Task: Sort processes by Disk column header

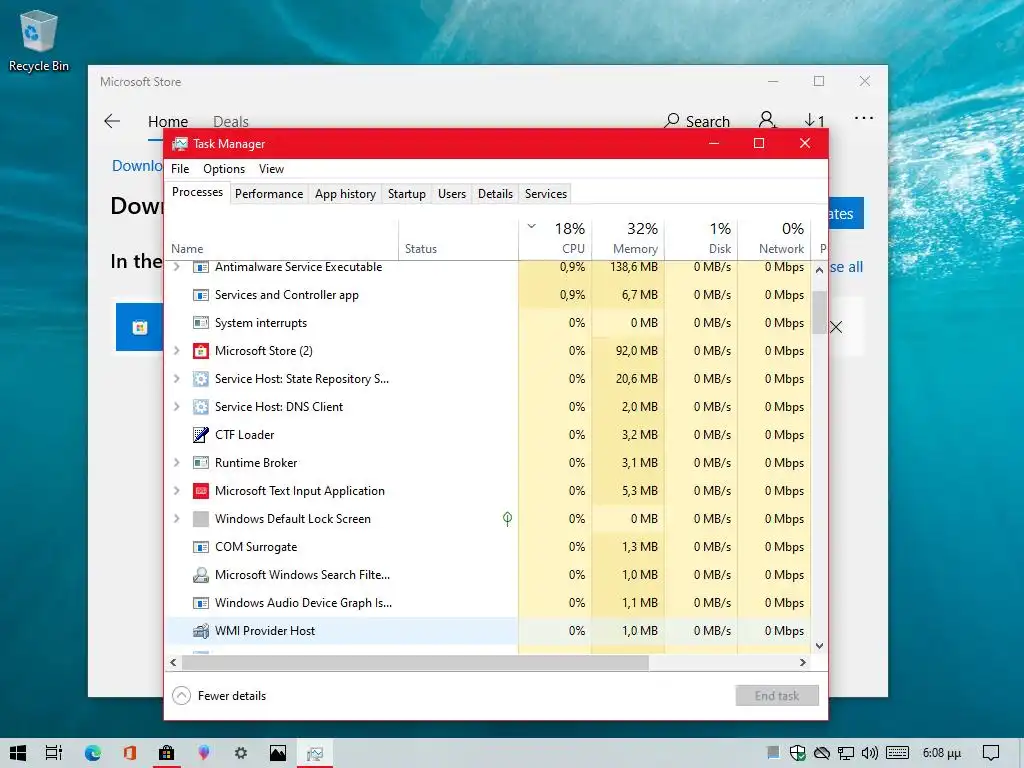Action: coord(701,239)
